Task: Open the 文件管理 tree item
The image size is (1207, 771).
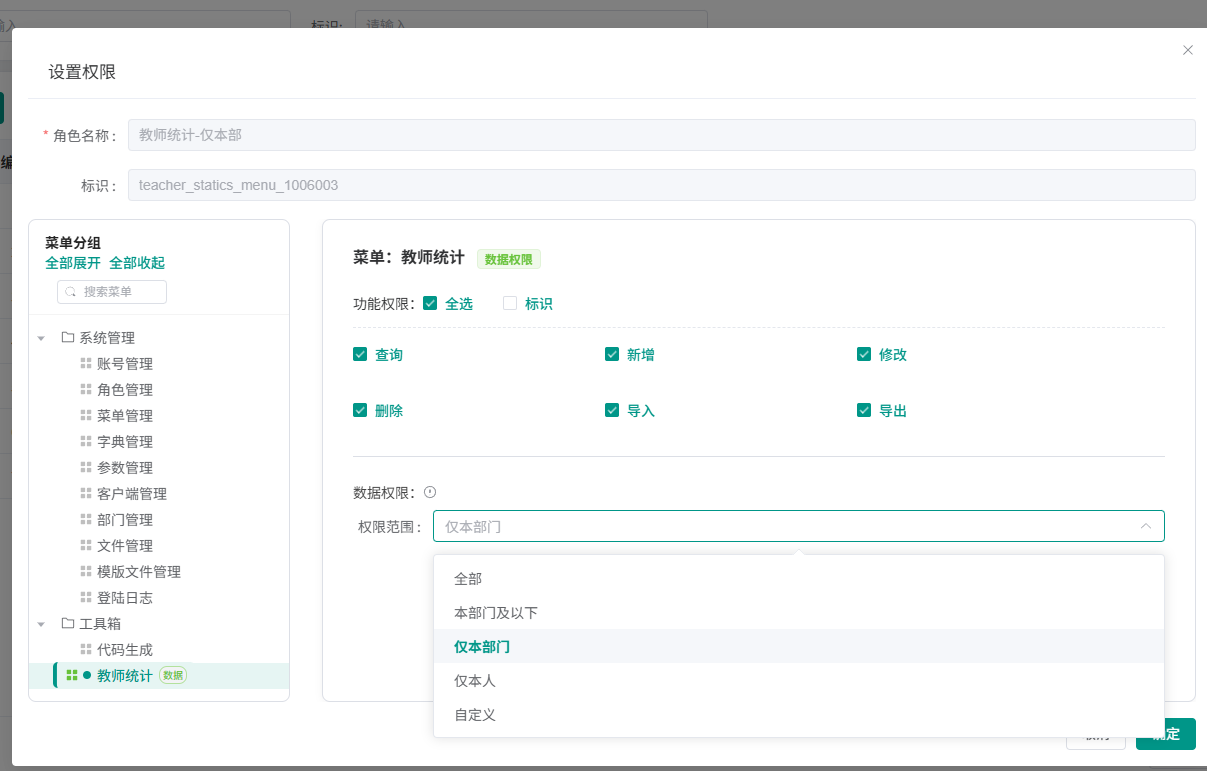Action: 125,546
